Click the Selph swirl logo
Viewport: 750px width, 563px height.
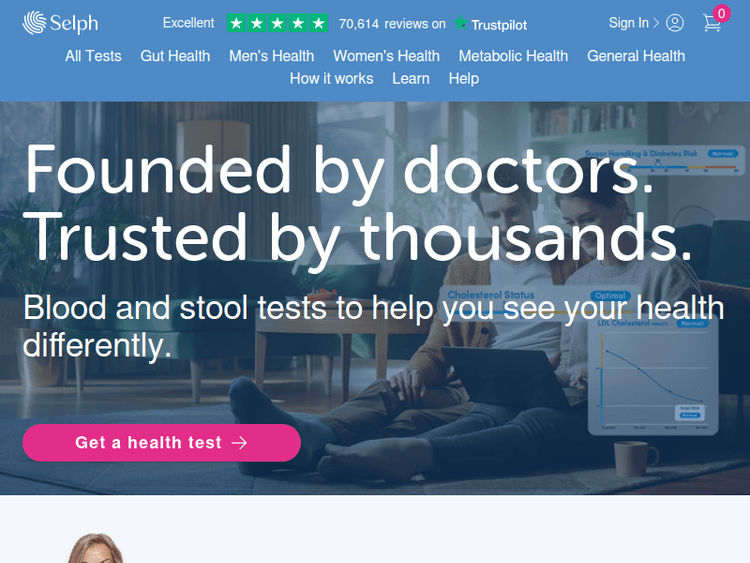34,22
